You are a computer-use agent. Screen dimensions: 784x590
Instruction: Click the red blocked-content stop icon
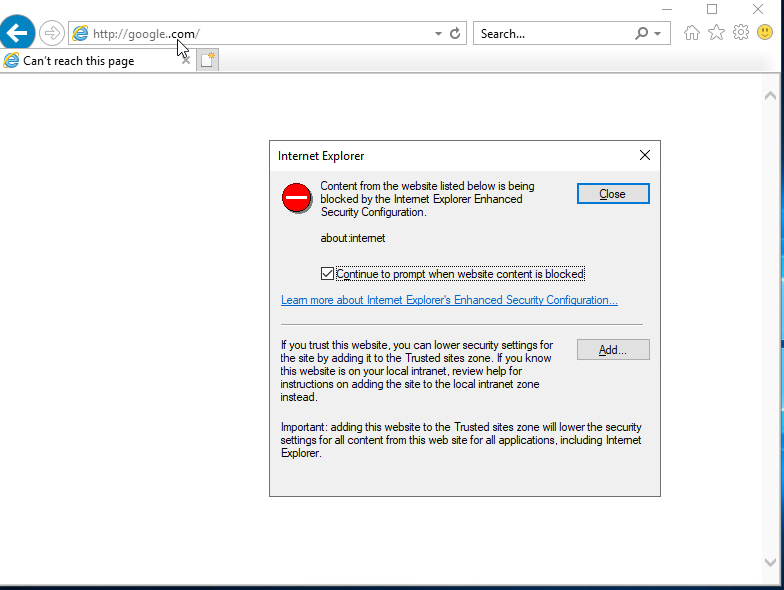pos(296,198)
